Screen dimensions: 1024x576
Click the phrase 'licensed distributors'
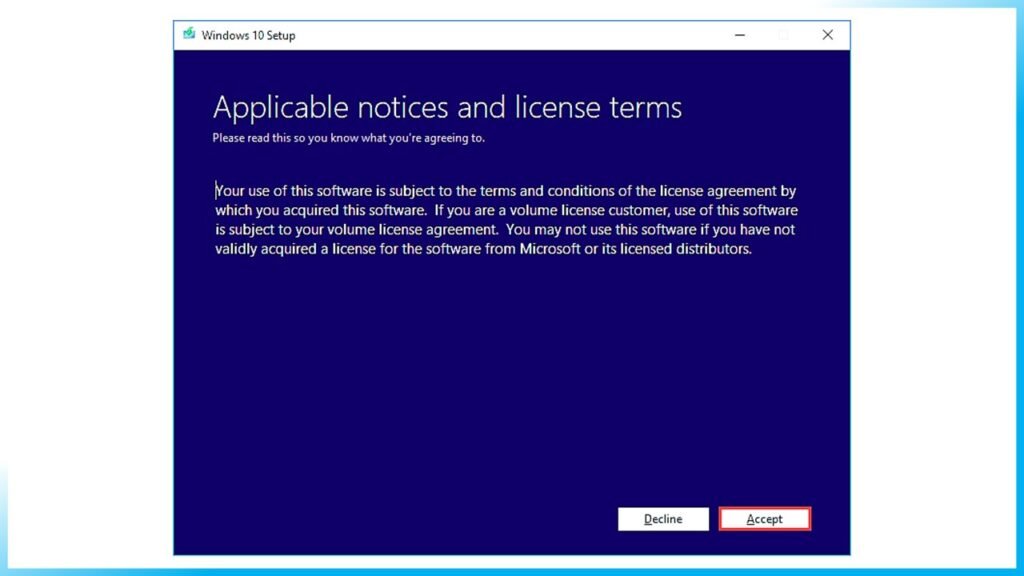pyautogui.click(x=686, y=249)
